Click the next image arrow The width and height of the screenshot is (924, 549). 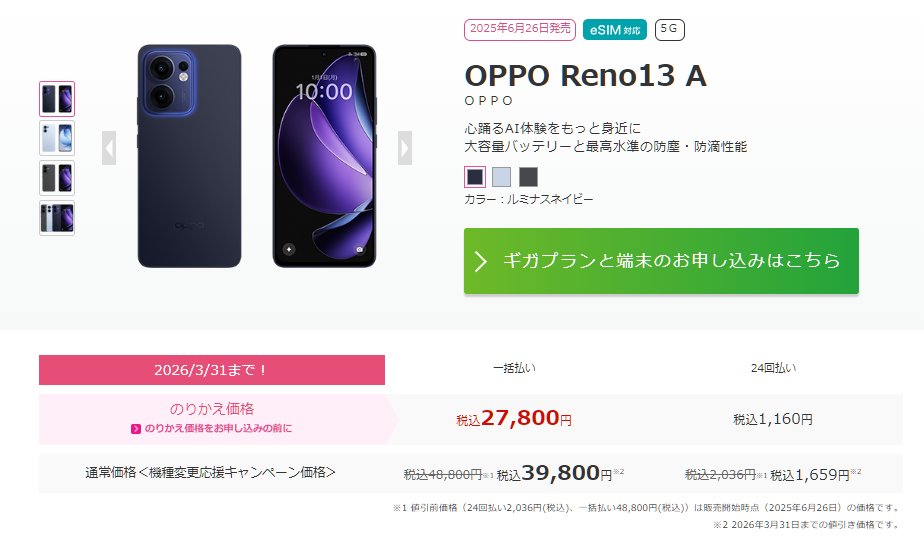[x=404, y=148]
